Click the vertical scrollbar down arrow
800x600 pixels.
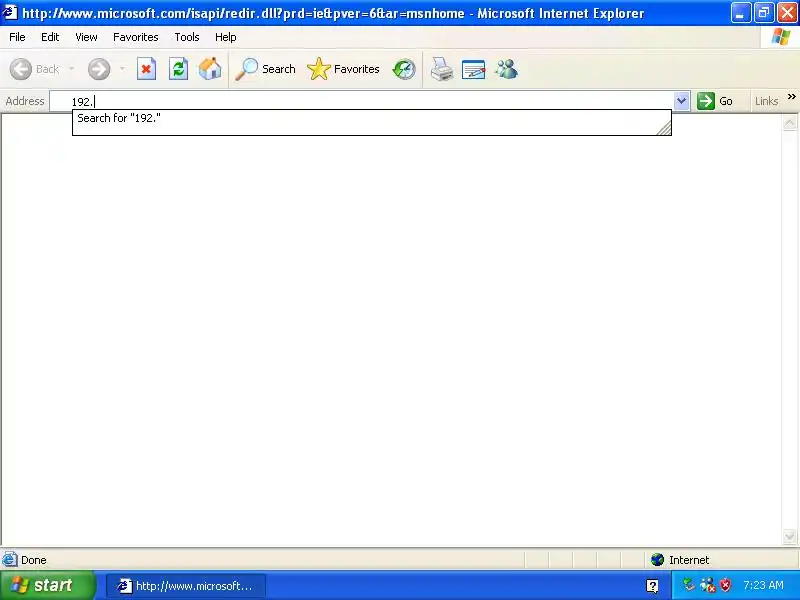pyautogui.click(x=789, y=537)
